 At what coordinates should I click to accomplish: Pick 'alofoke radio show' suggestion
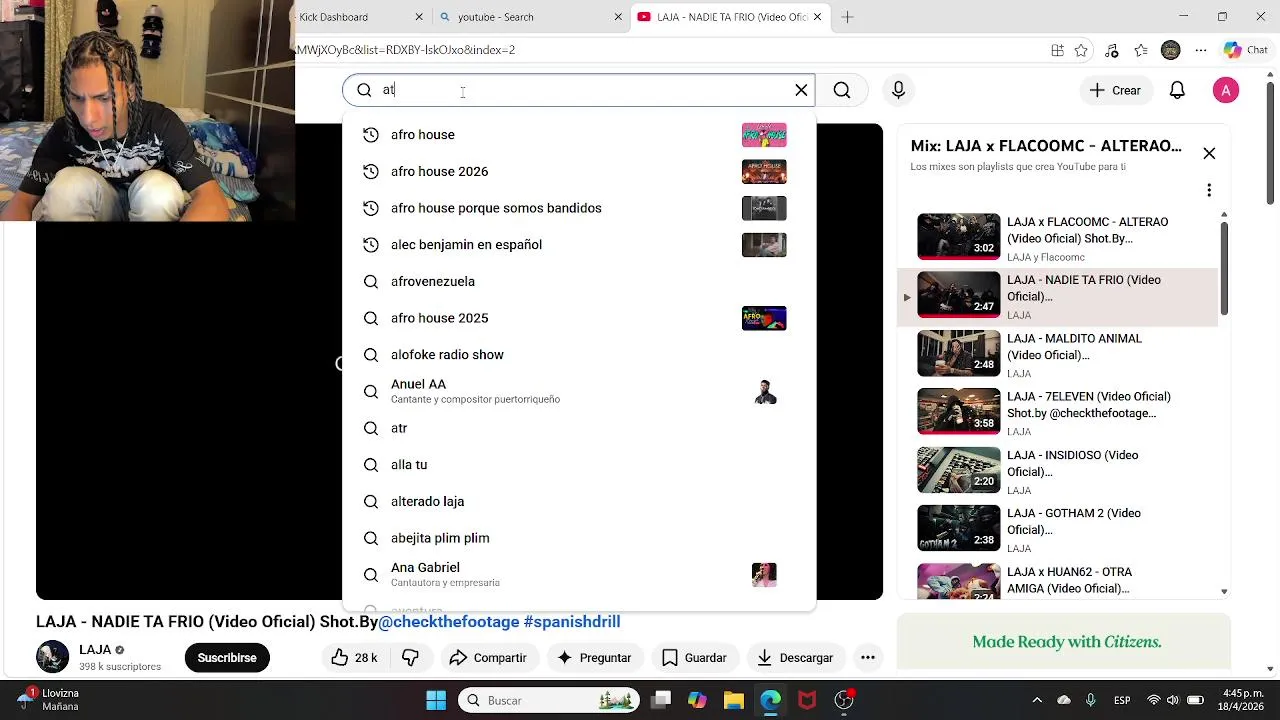click(x=579, y=355)
